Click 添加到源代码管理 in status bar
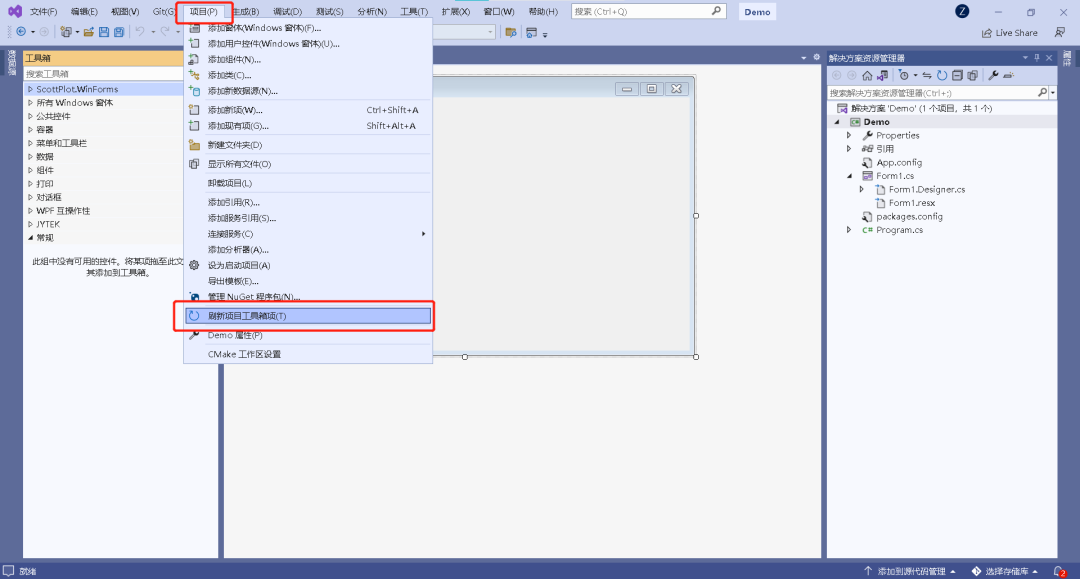Screen dimensions: 1080x579 (910, 571)
